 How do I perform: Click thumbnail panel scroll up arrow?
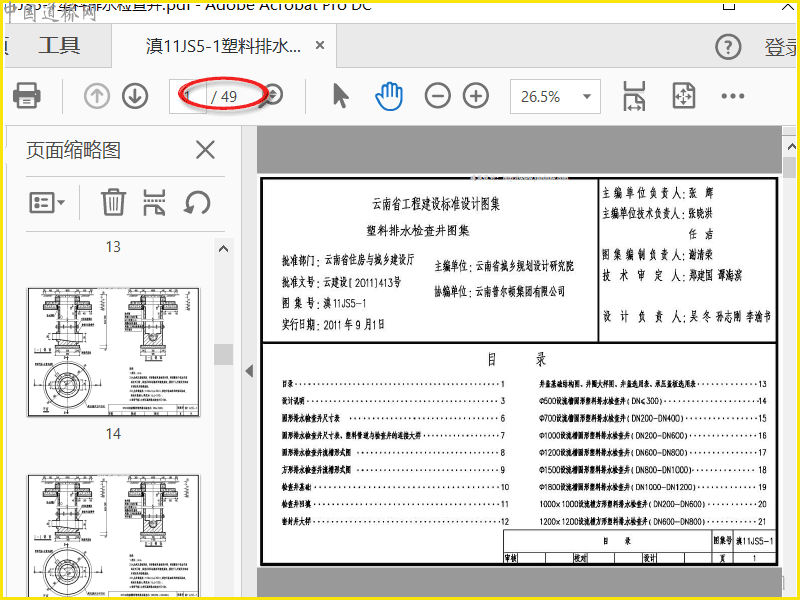pyautogui.click(x=223, y=249)
